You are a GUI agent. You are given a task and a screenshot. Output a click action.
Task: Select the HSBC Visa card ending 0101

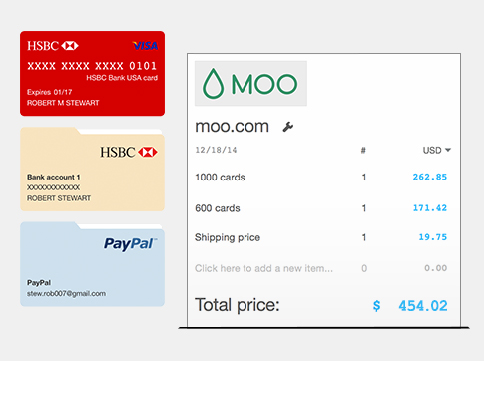(x=92, y=74)
